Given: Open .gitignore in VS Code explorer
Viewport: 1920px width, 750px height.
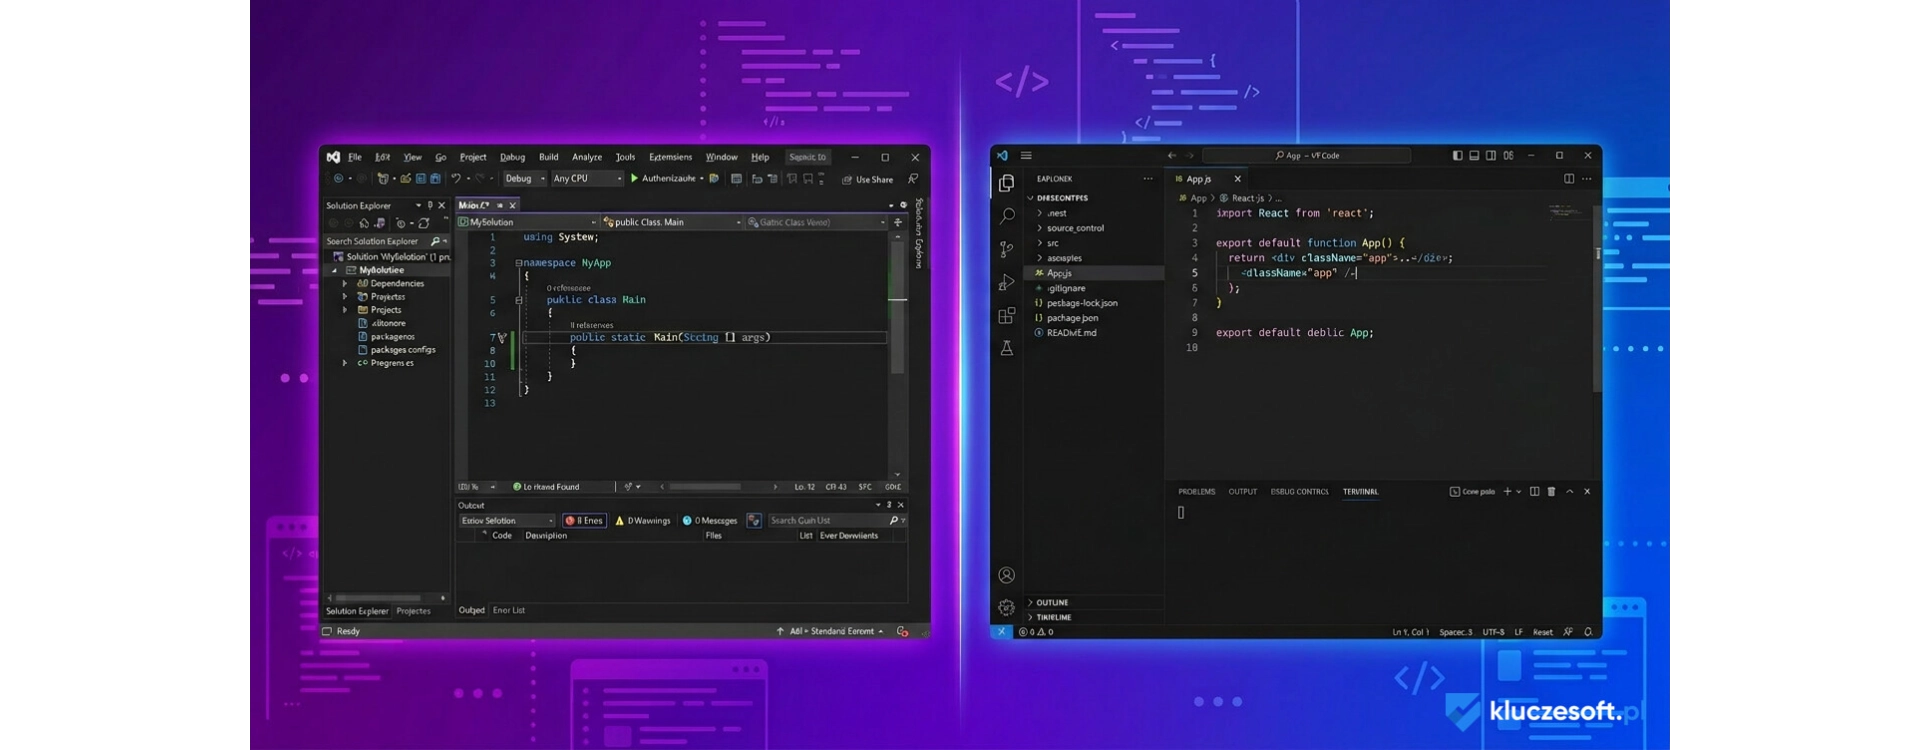Looking at the screenshot, I should click(1066, 288).
